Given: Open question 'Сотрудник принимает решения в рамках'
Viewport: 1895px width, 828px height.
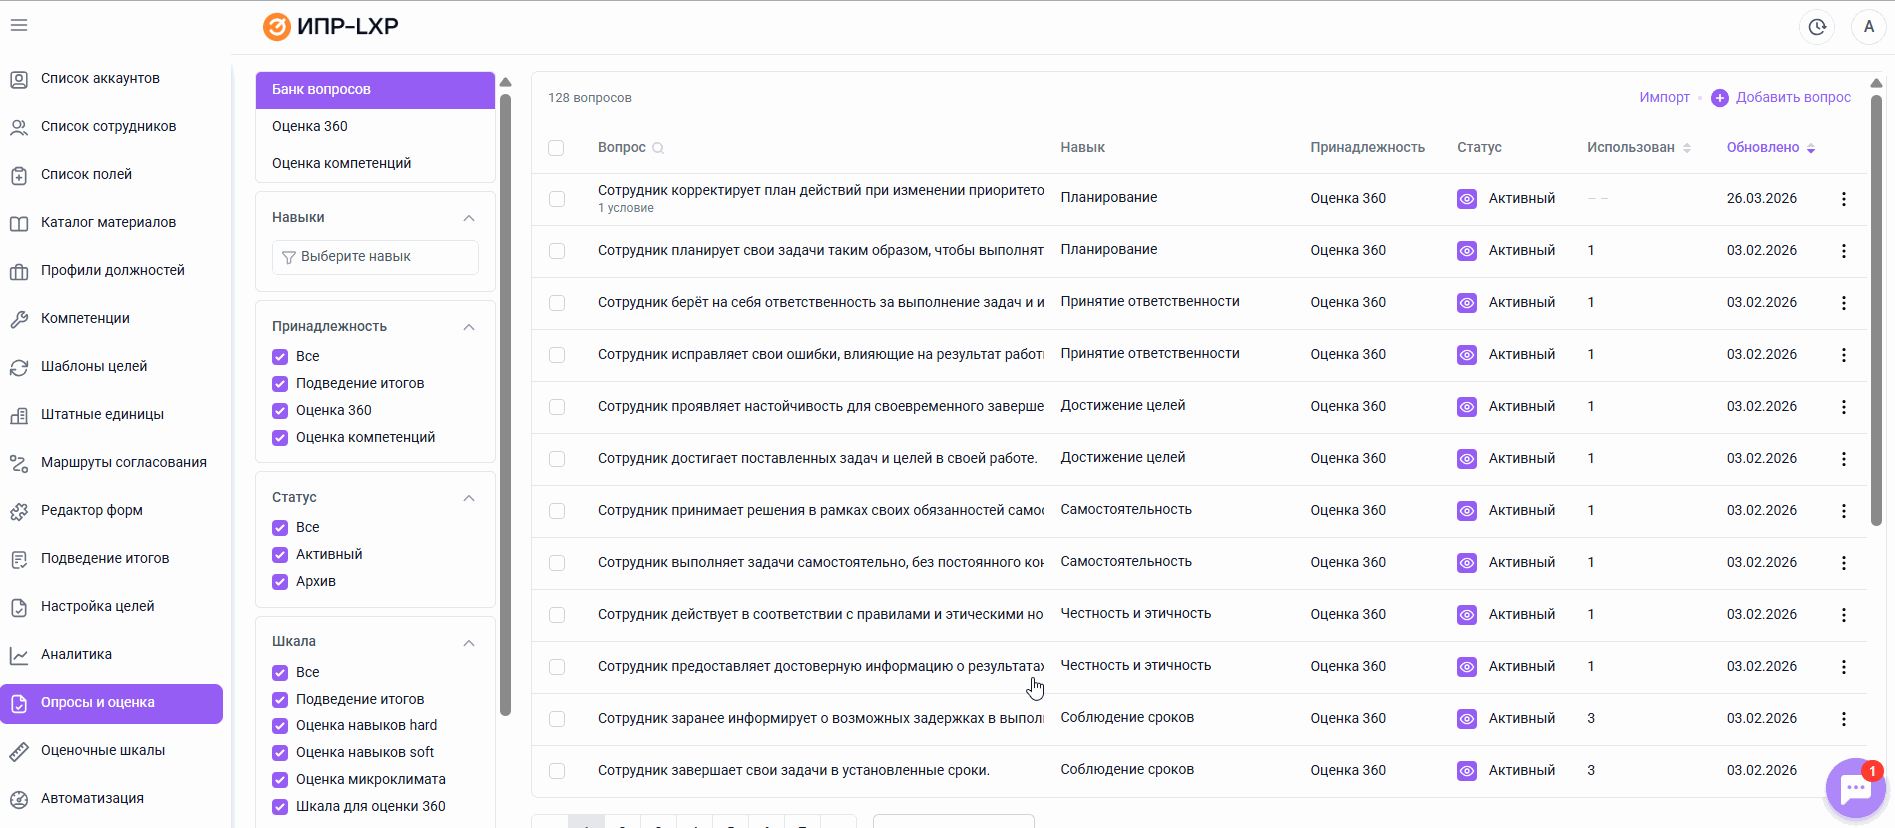Looking at the screenshot, I should click(x=821, y=511).
